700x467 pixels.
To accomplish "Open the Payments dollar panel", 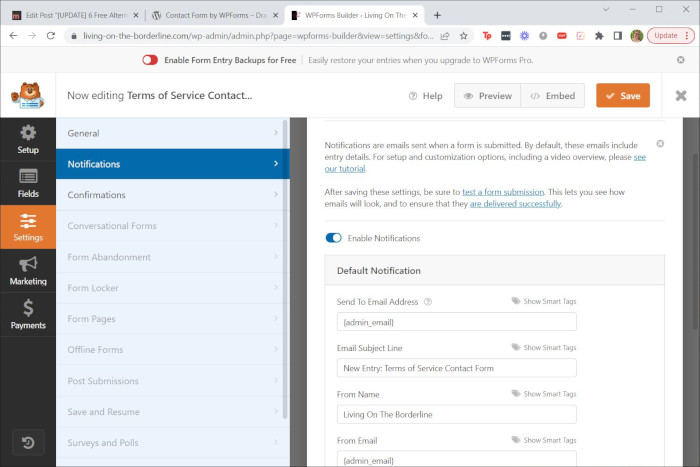I will click(28, 314).
